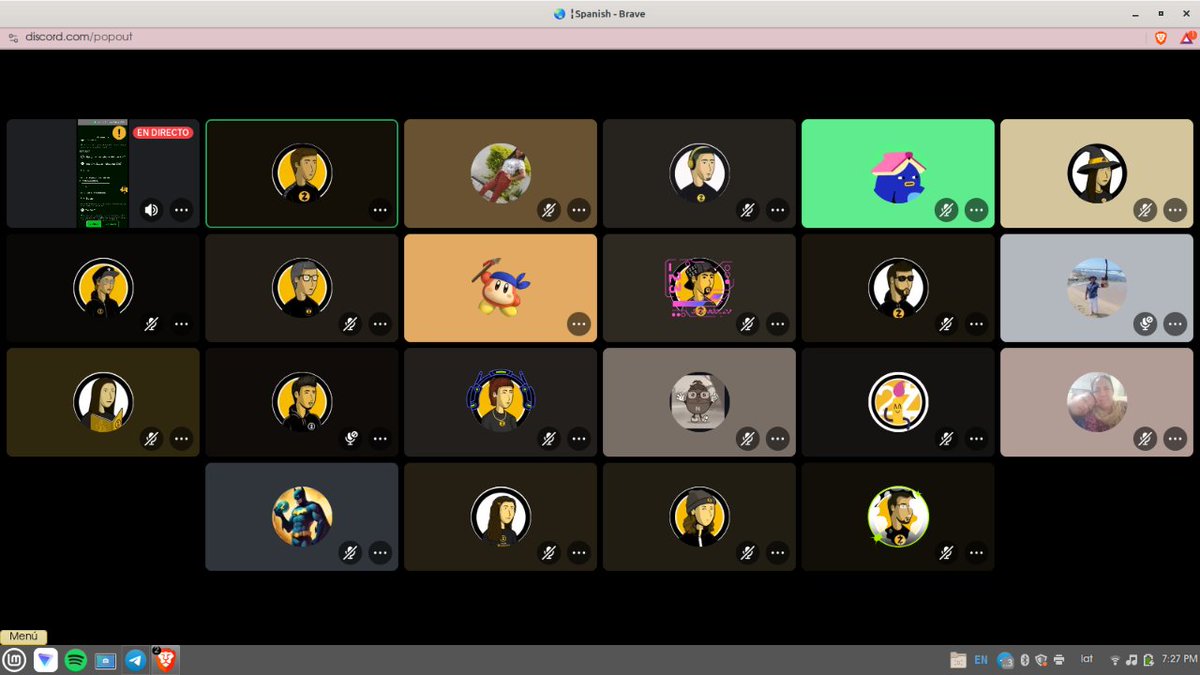Click the muted mic icon on the brown red-pants photo tile
The width and height of the screenshot is (1200, 675).
549,210
